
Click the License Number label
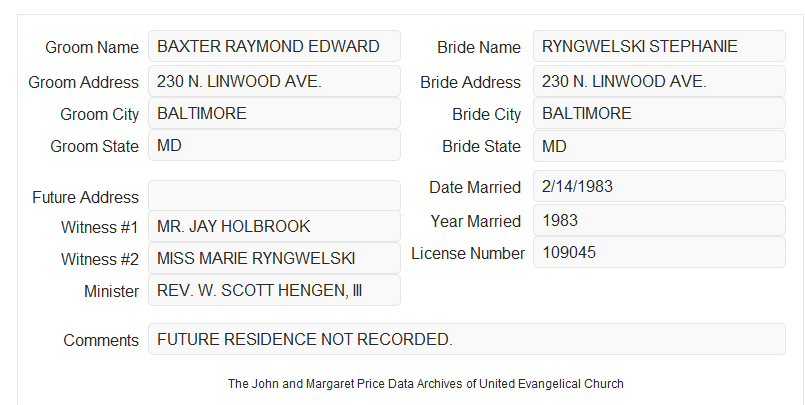point(468,254)
